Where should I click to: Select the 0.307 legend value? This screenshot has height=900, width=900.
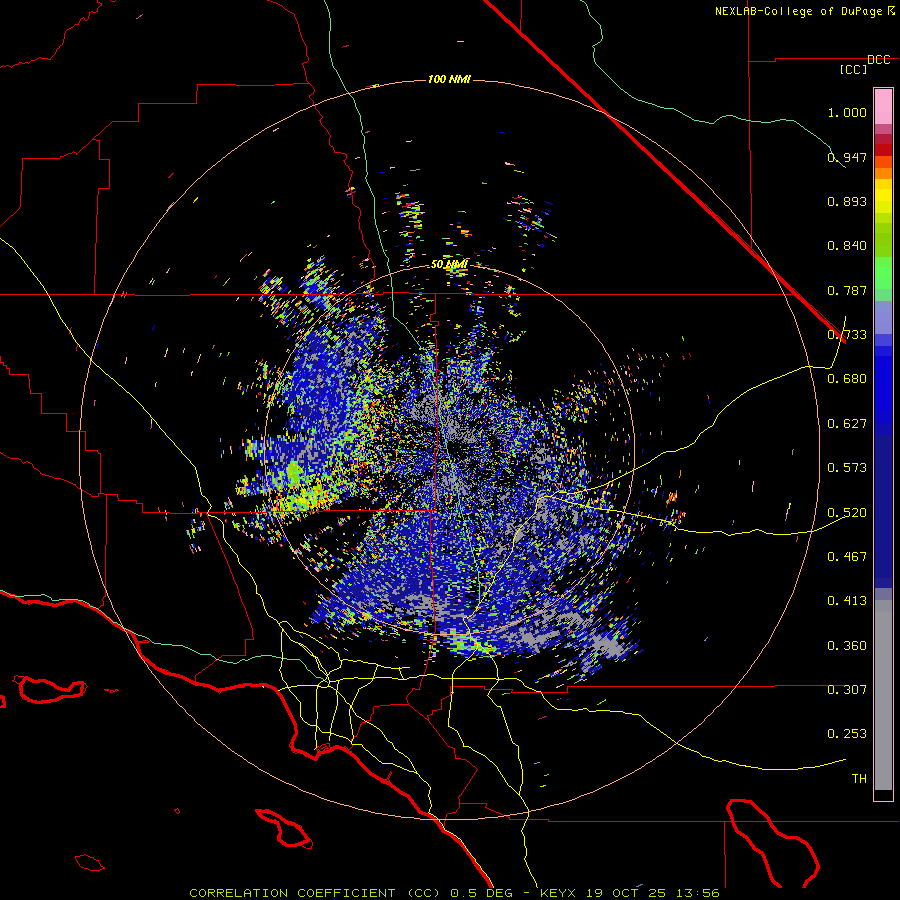(x=847, y=690)
